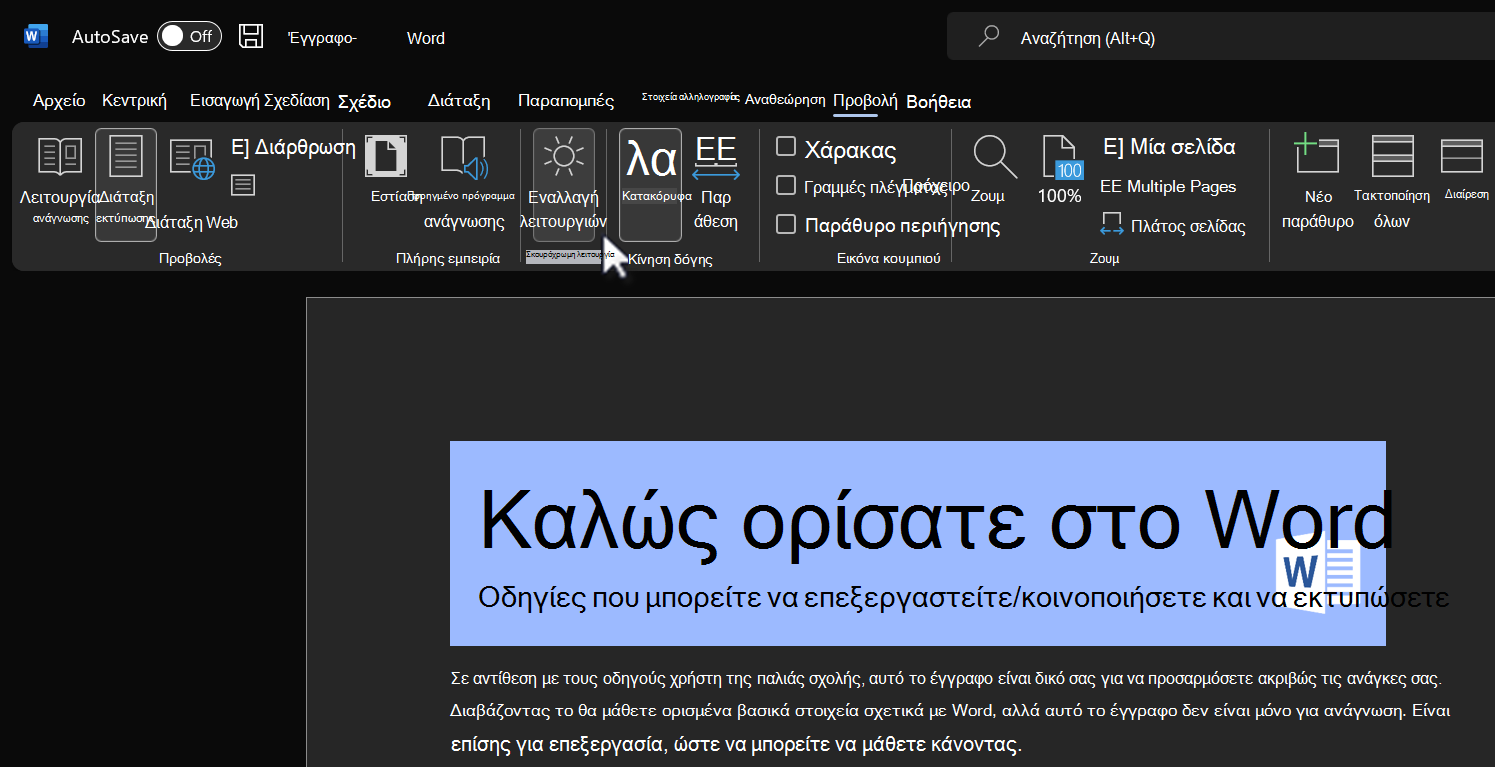Screen dimensions: 1495x767
Task: Click the Αναζήτηση (Alt+Q) search box
Action: [1220, 38]
